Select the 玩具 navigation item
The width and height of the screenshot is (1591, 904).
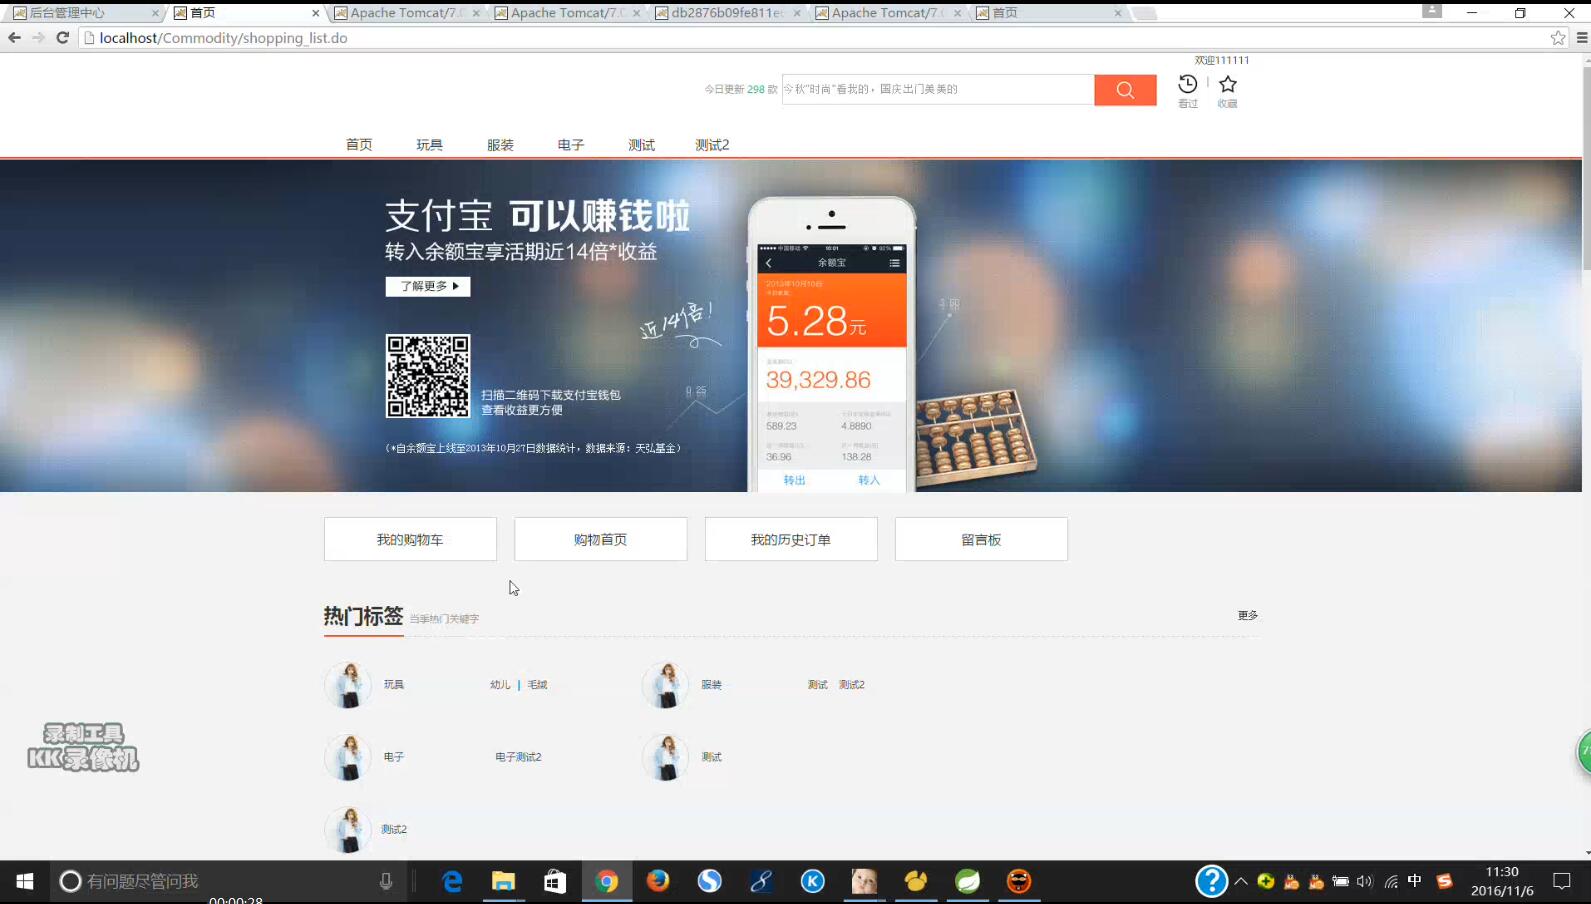click(429, 145)
